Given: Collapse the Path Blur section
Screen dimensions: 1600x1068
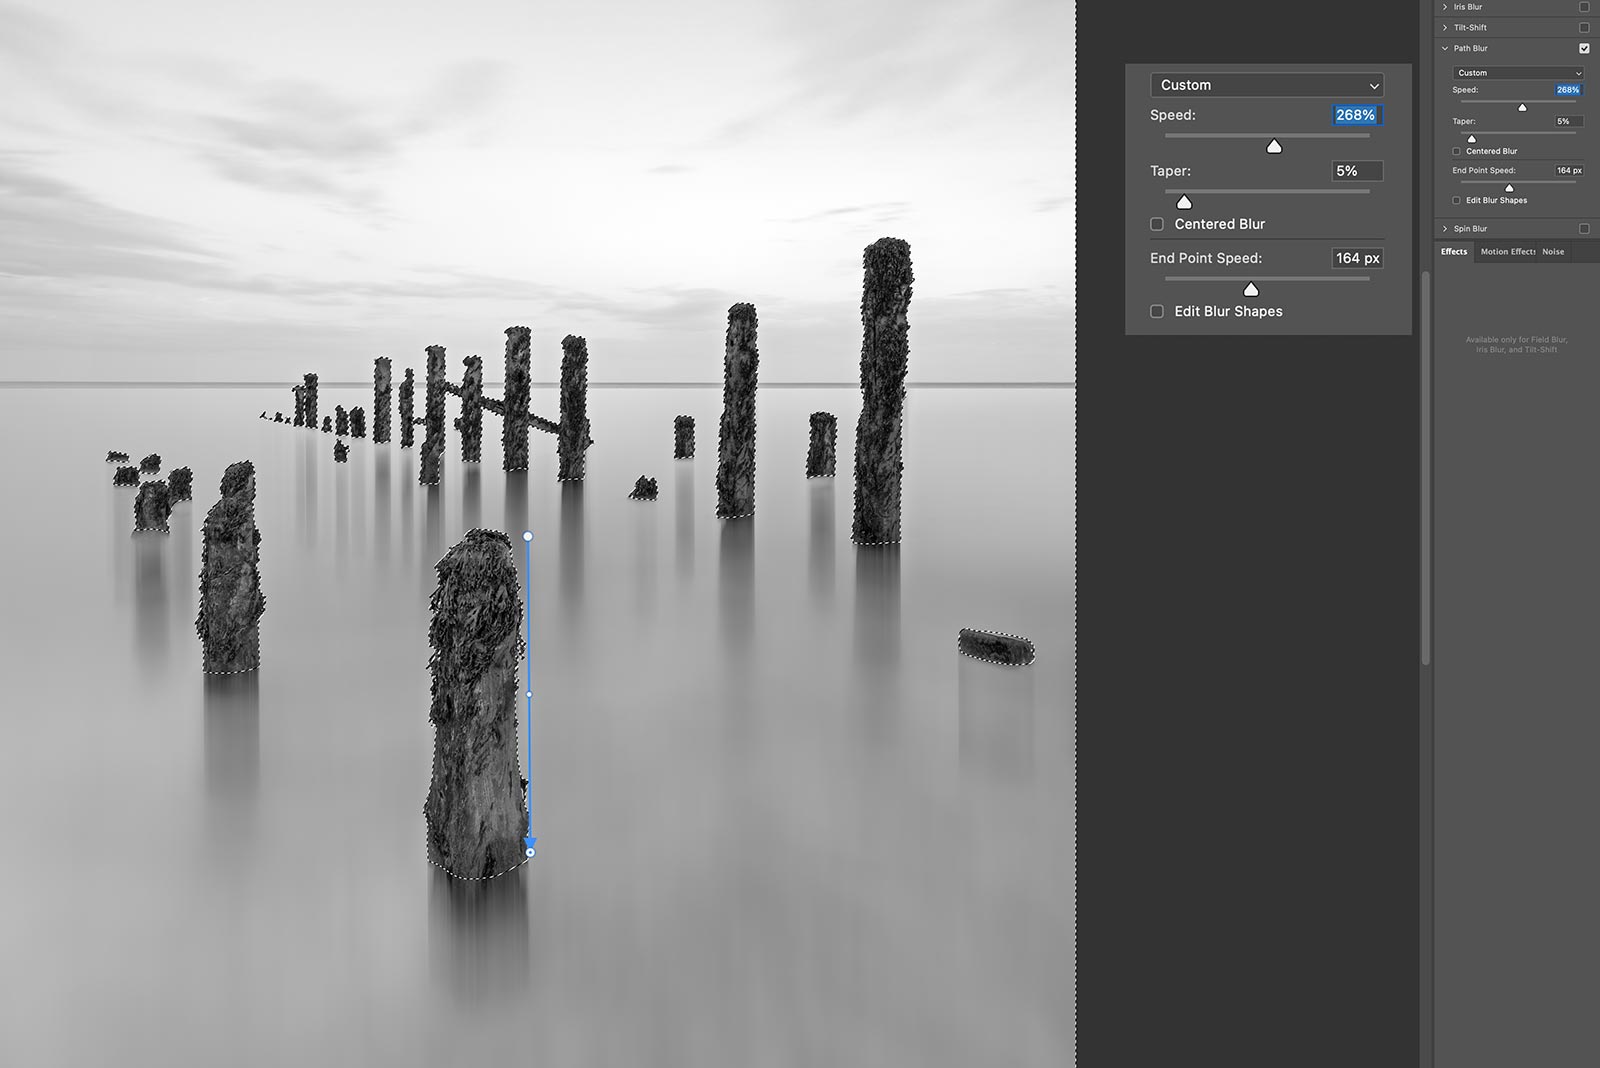Looking at the screenshot, I should (1445, 48).
